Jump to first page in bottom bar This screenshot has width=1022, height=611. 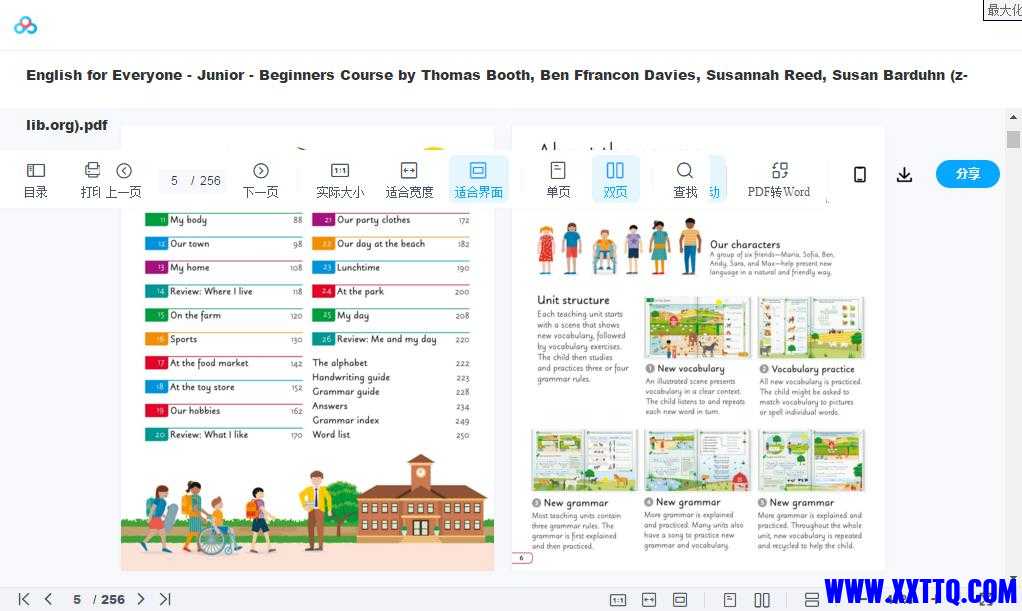point(24,599)
